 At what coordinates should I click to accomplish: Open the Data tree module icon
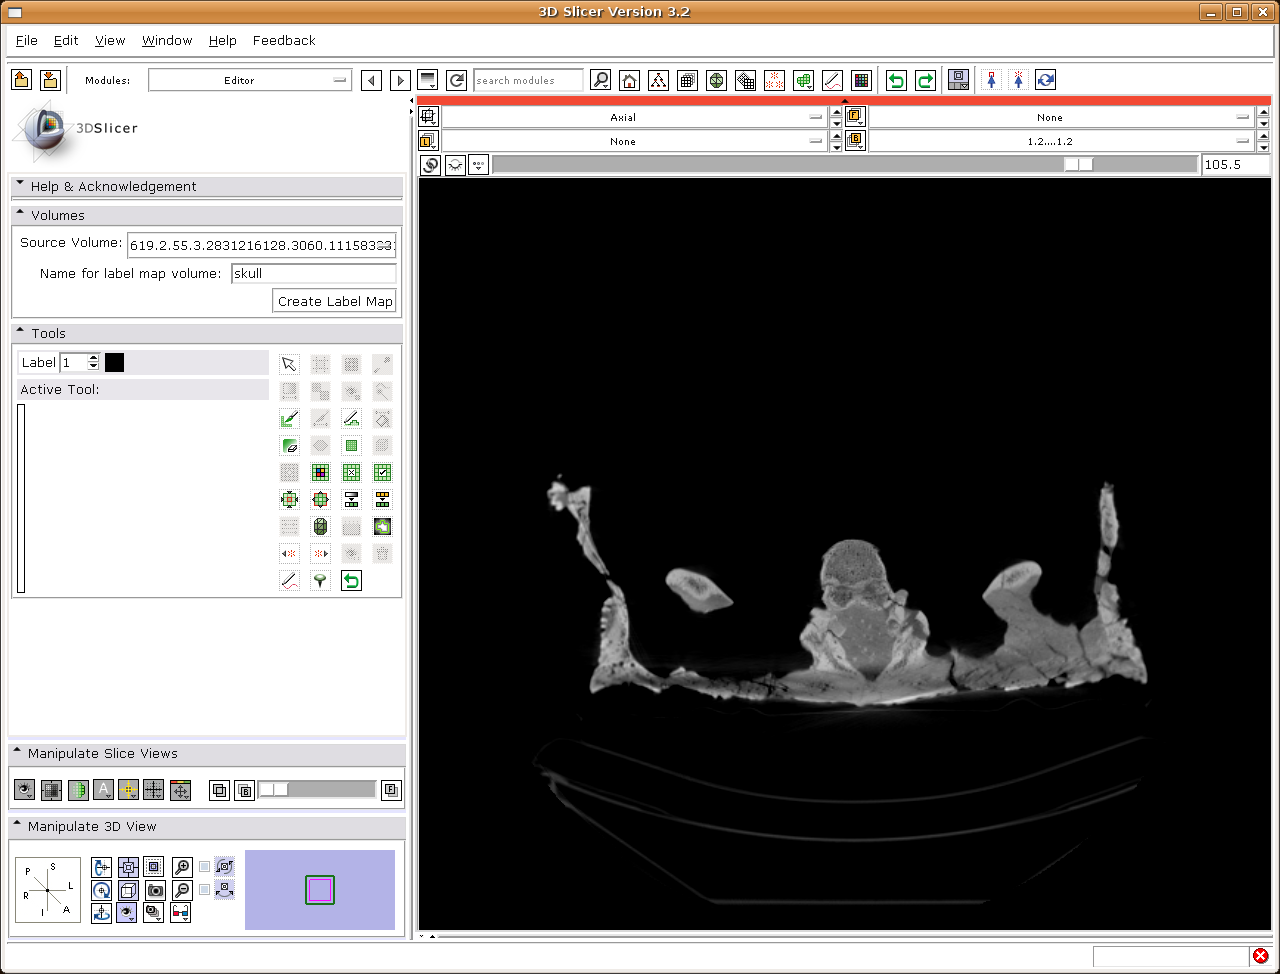coord(658,80)
